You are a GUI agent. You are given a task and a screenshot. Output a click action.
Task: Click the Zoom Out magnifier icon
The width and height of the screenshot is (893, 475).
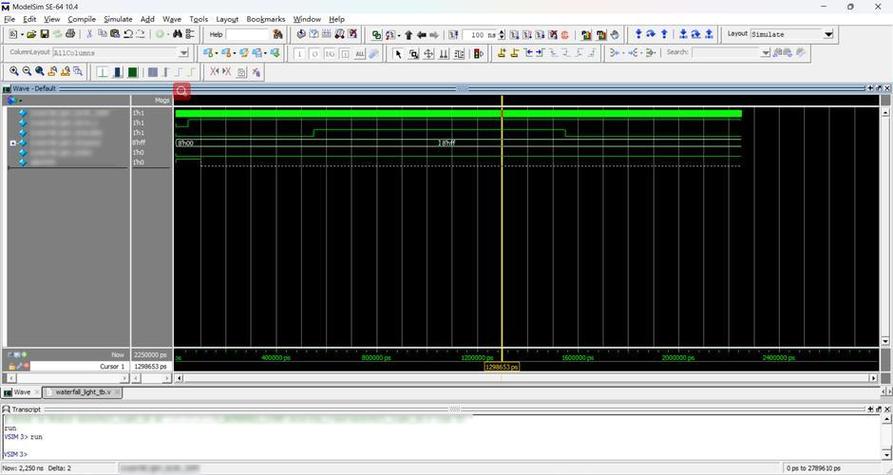pyautogui.click(x=27, y=72)
